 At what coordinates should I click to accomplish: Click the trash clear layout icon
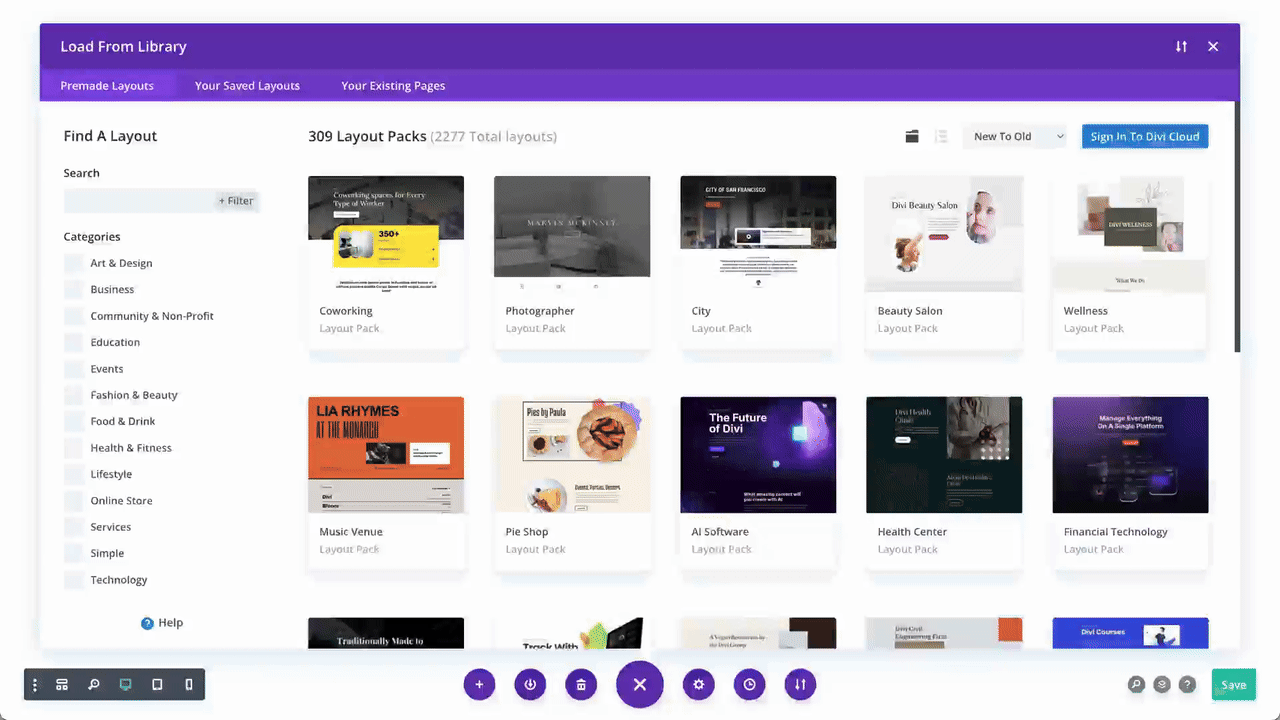pyautogui.click(x=580, y=685)
